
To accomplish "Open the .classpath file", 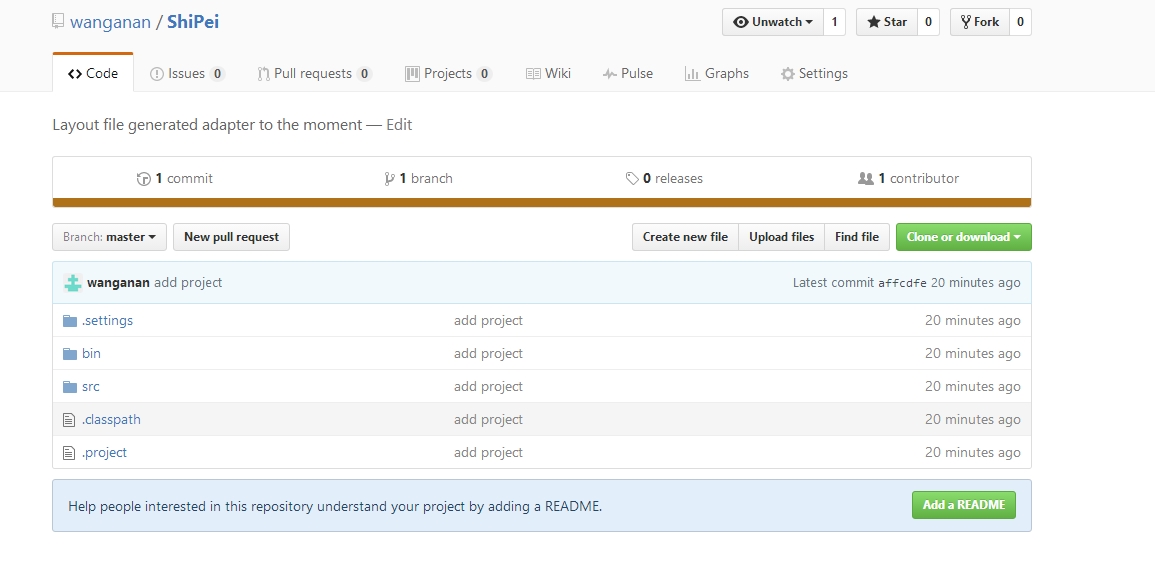I will click(111, 420).
